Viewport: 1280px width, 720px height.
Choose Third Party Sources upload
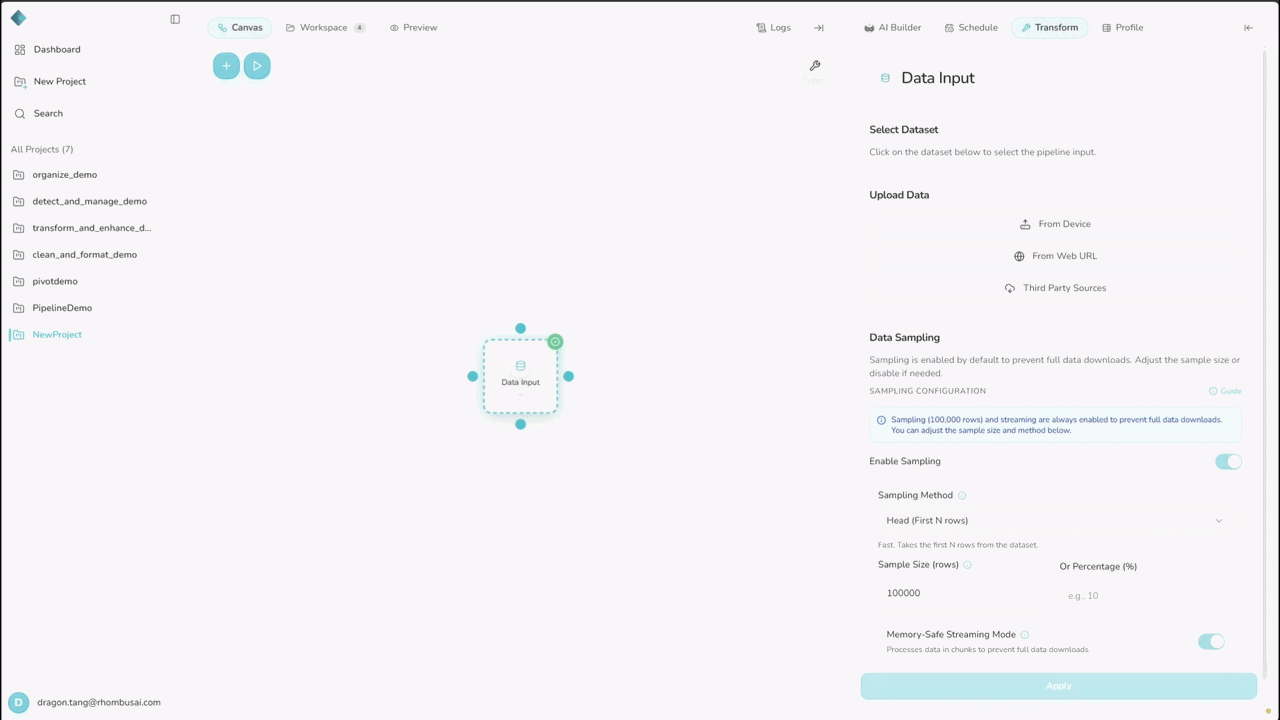click(x=1055, y=288)
